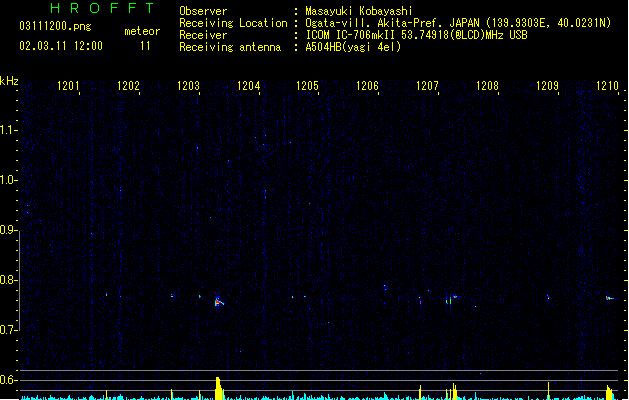Click the 1207 time marker
The width and height of the screenshot is (629, 400).
click(427, 86)
